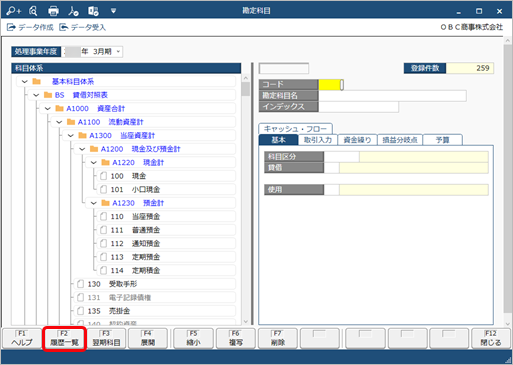Screen dimensions: 513x365
Task: Collapse the BS 貸借対照表 node
Action: coord(36,95)
